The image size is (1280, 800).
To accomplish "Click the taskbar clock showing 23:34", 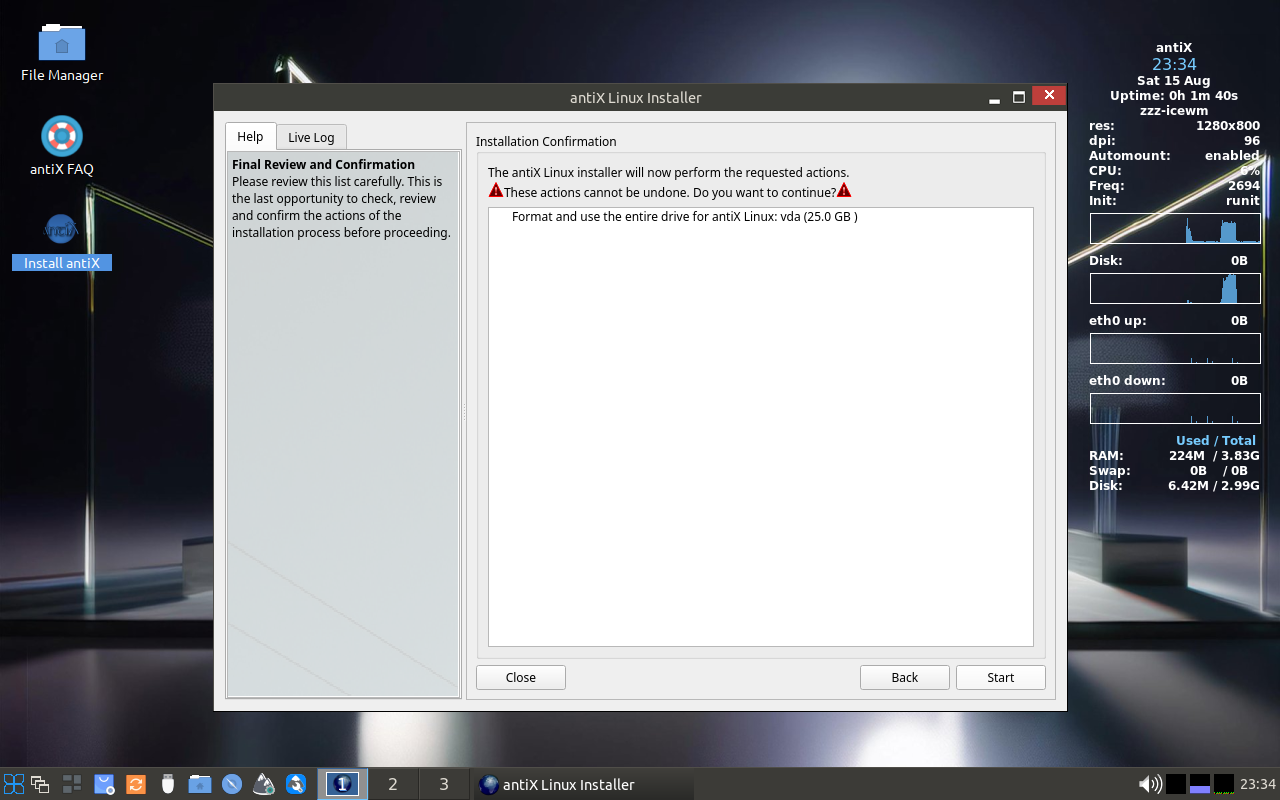I will click(x=1258, y=784).
